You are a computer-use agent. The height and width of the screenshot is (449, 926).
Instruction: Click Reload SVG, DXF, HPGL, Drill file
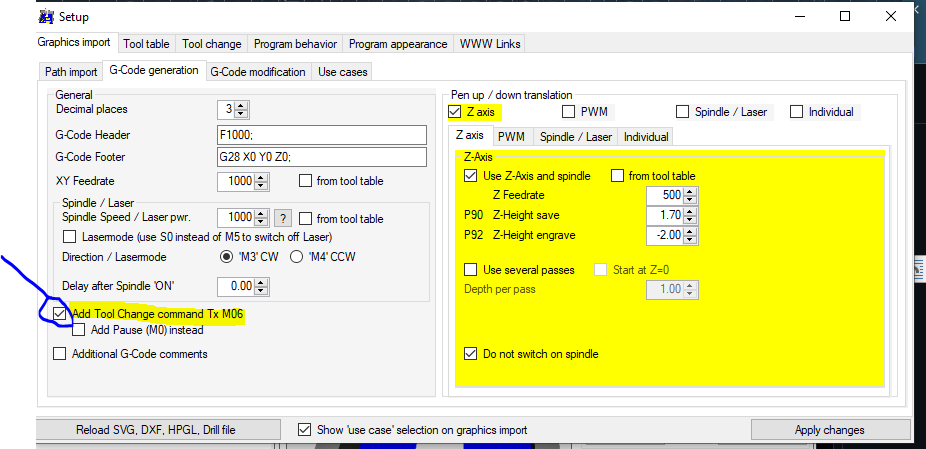[x=156, y=430]
